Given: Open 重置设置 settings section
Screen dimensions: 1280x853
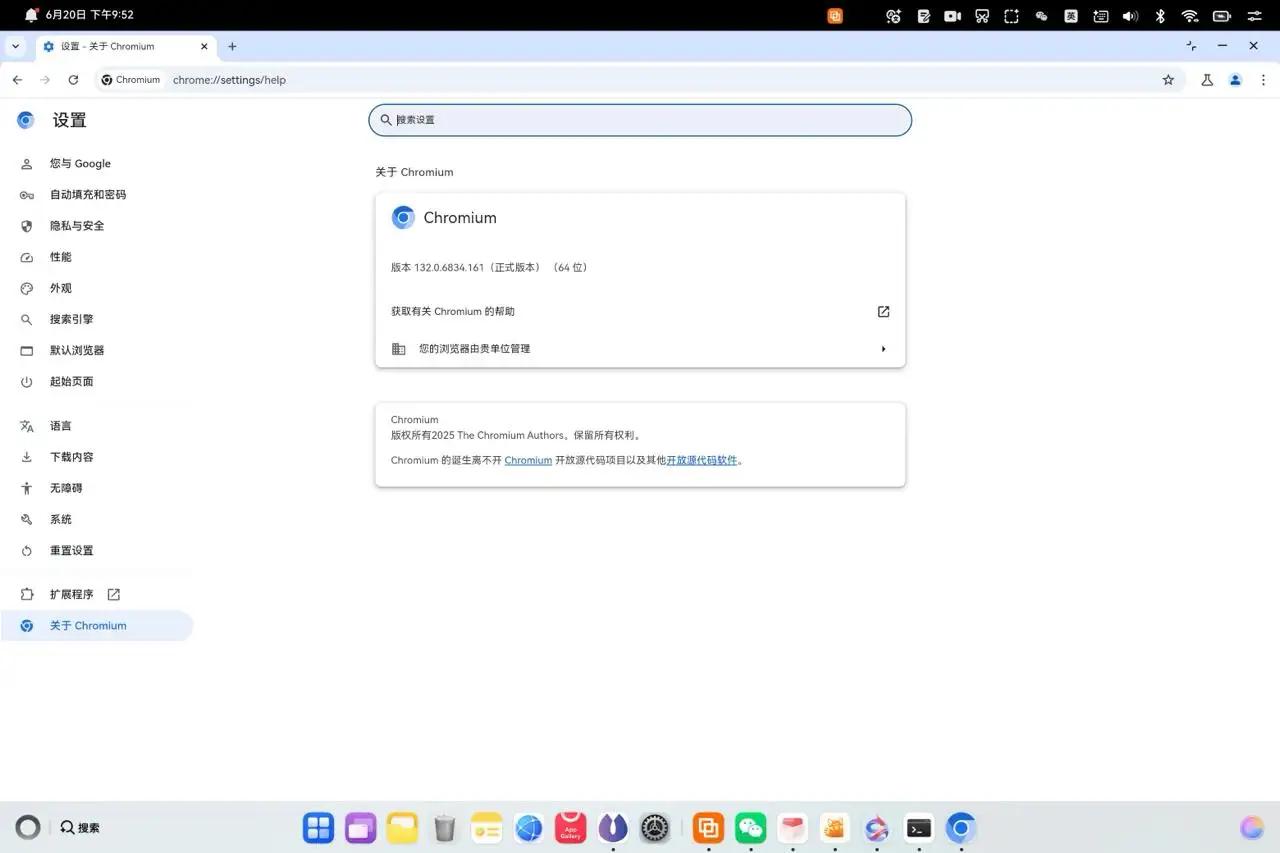Looking at the screenshot, I should [x=97, y=551].
